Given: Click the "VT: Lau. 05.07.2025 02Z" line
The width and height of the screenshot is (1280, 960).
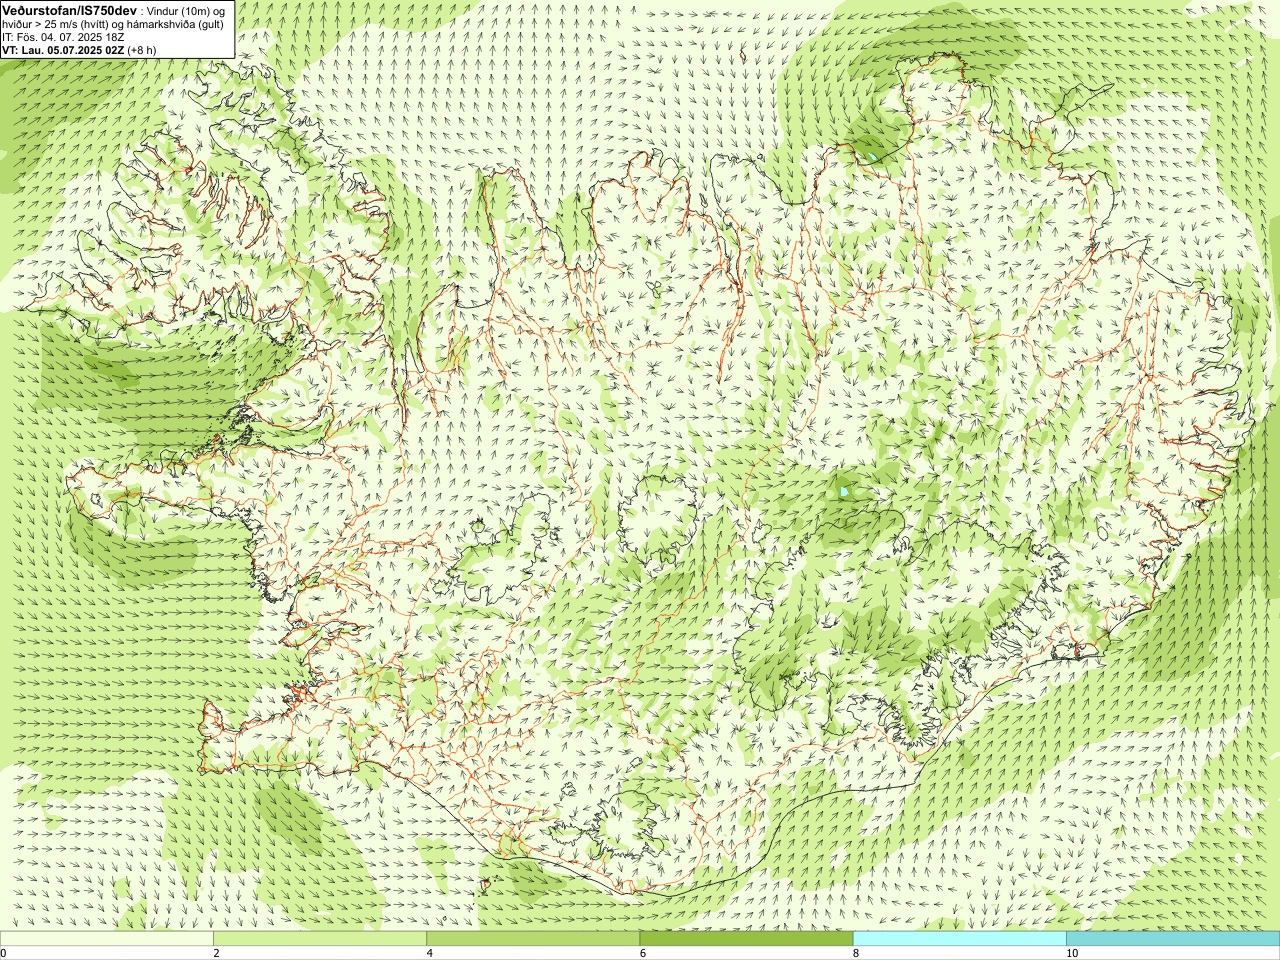Looking at the screenshot, I should pyautogui.click(x=63, y=49).
